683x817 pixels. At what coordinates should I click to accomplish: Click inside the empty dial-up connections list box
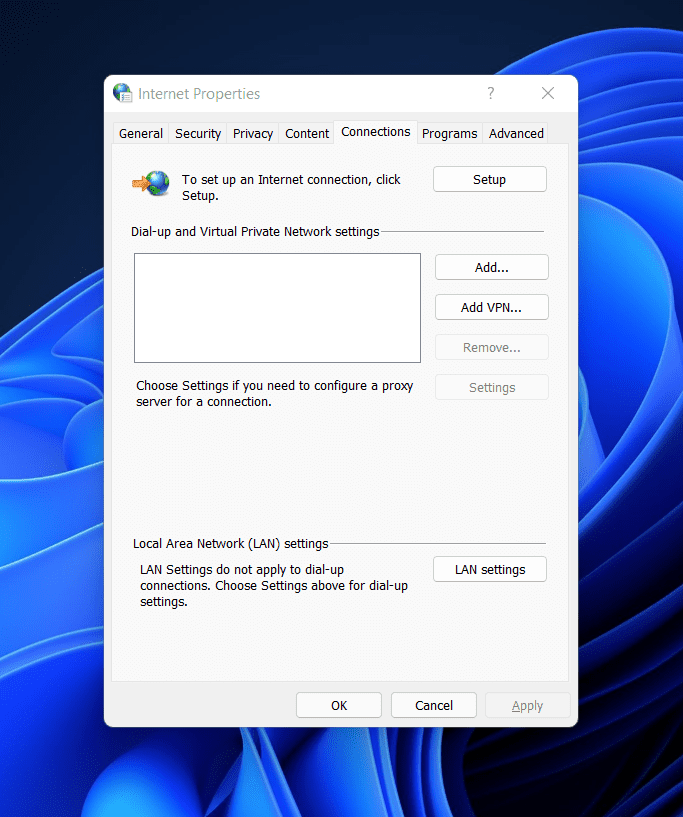[277, 308]
